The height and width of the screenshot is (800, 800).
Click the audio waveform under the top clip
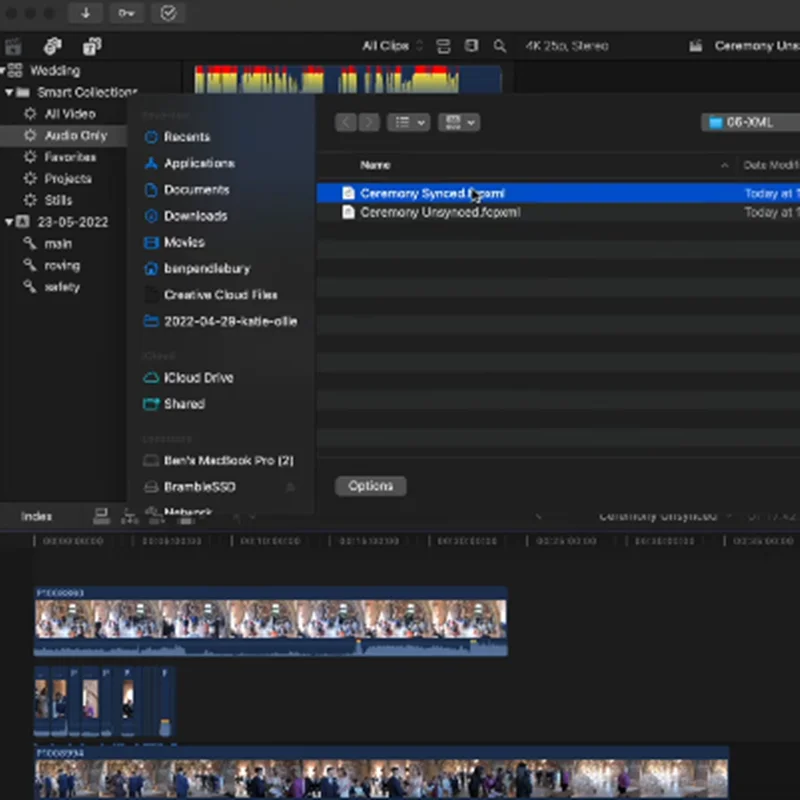click(x=271, y=647)
